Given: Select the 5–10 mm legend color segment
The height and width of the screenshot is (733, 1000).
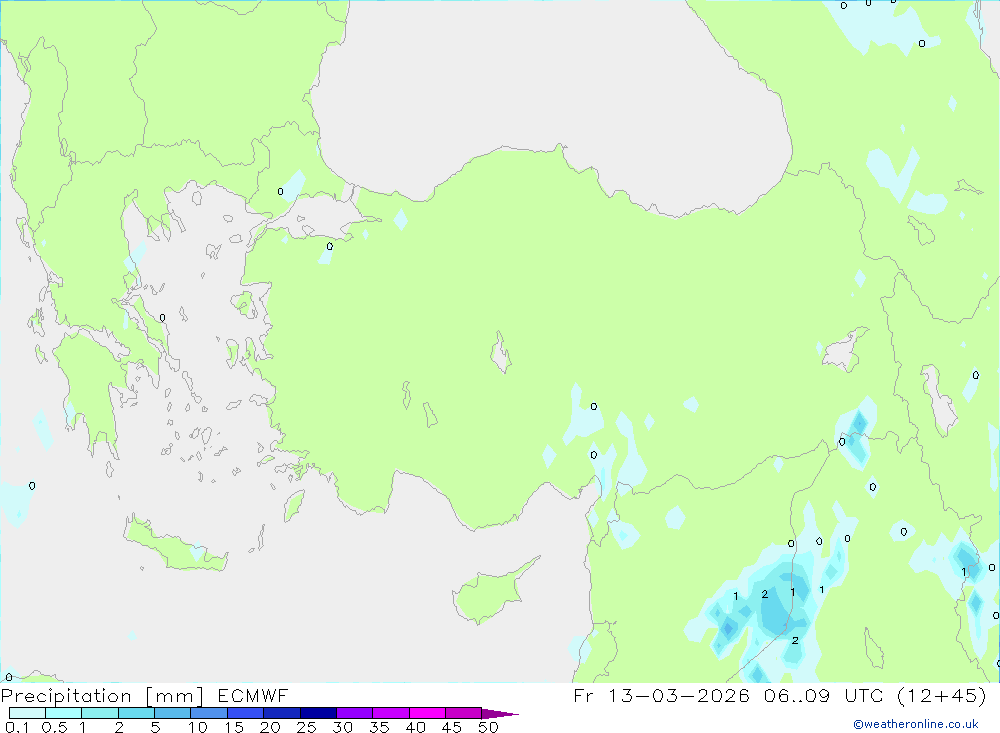Looking at the screenshot, I should point(173,713).
